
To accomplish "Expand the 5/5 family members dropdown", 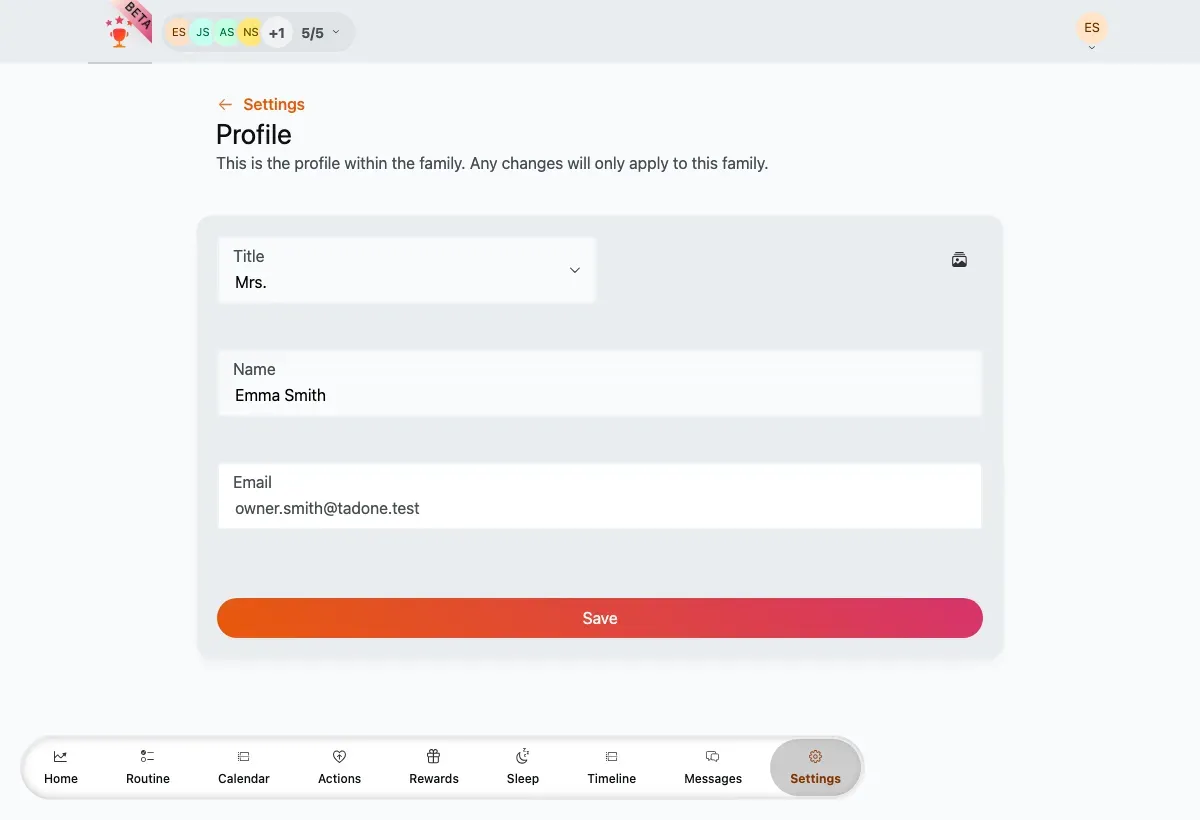I will (321, 33).
